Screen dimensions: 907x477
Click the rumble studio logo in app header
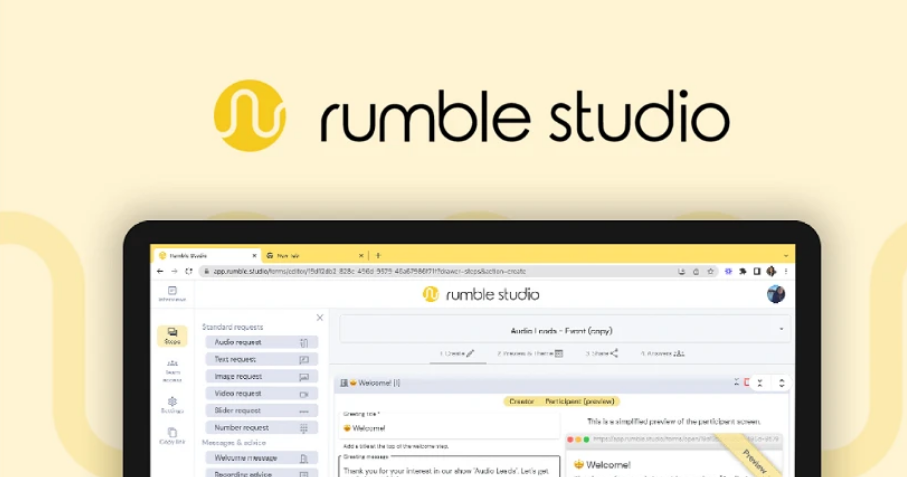[x=481, y=294]
